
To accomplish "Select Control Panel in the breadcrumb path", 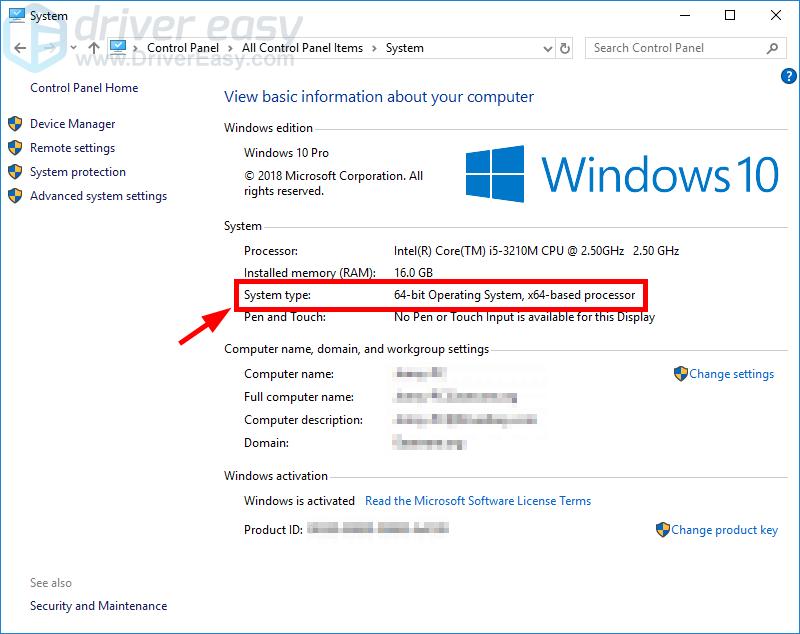I will (x=183, y=48).
